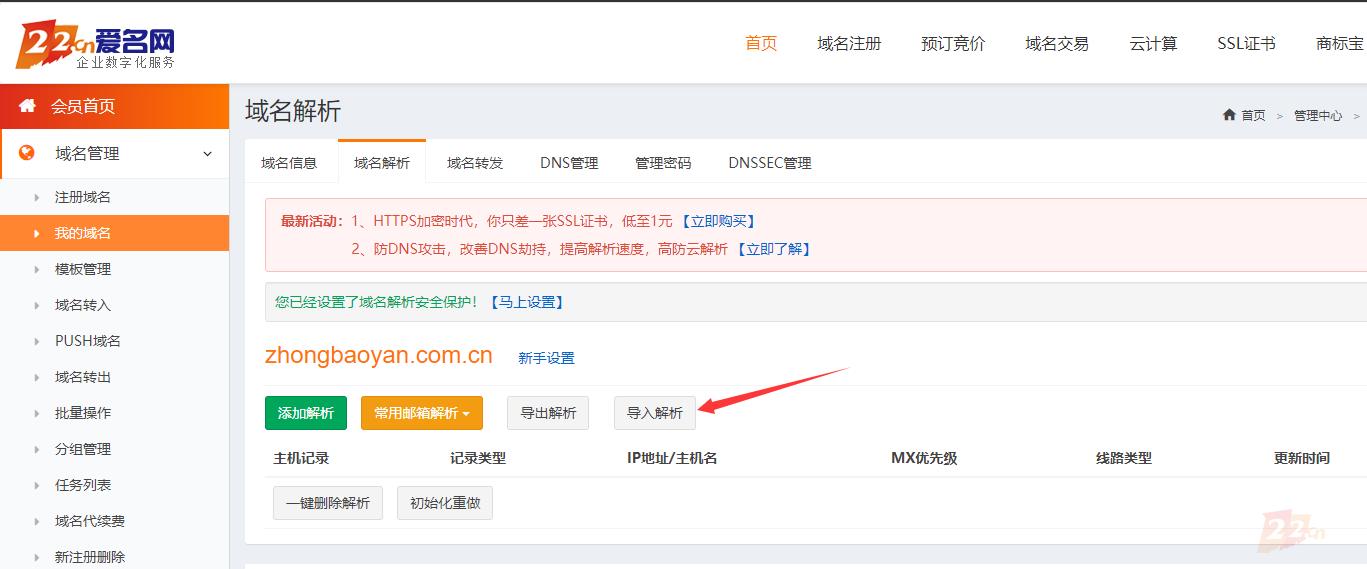
Task: Click the 记录类型 column header
Action: click(478, 458)
